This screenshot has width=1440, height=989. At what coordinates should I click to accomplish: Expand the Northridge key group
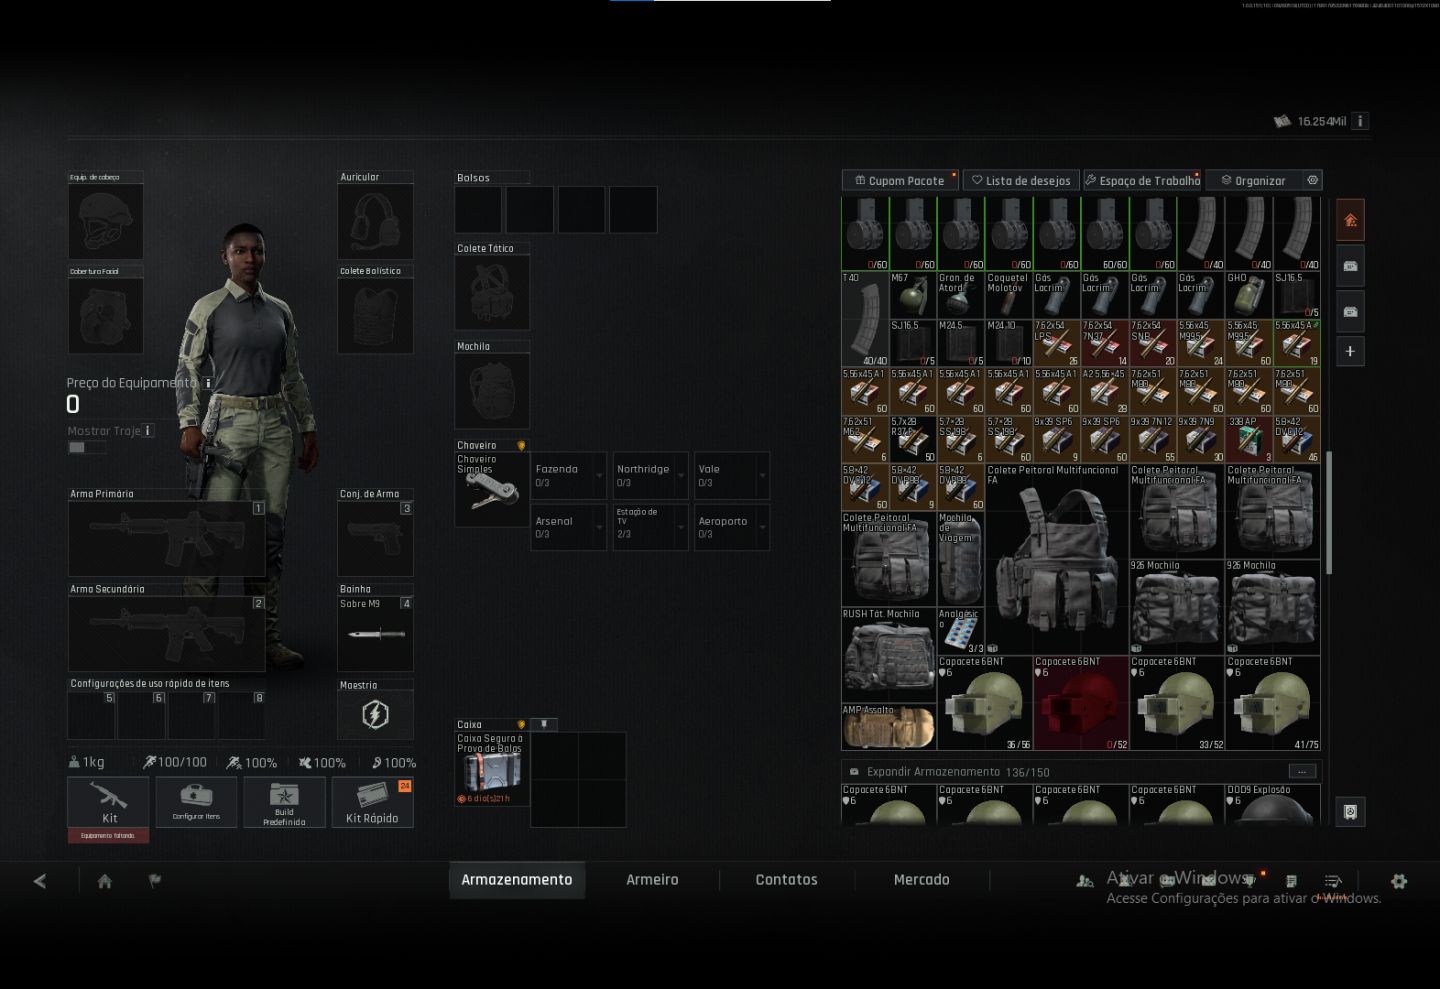[650, 476]
